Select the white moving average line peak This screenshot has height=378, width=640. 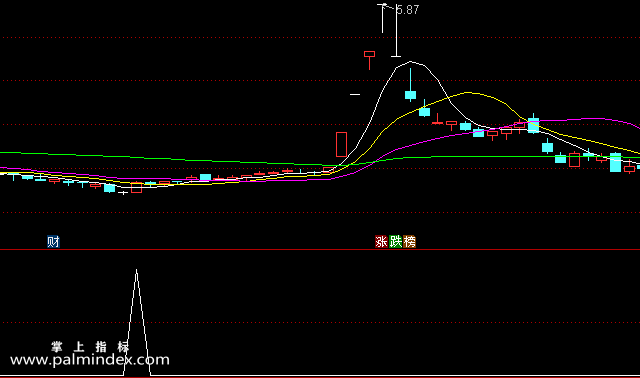(x=411, y=62)
